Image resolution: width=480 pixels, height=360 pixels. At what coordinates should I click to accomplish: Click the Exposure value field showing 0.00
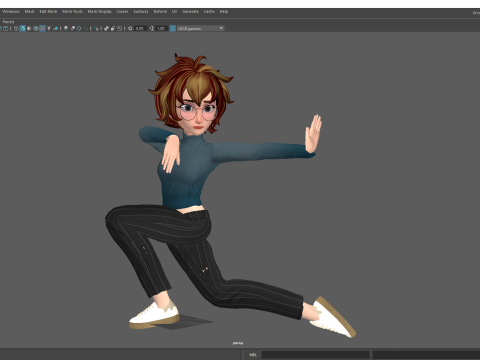pyautogui.click(x=140, y=28)
